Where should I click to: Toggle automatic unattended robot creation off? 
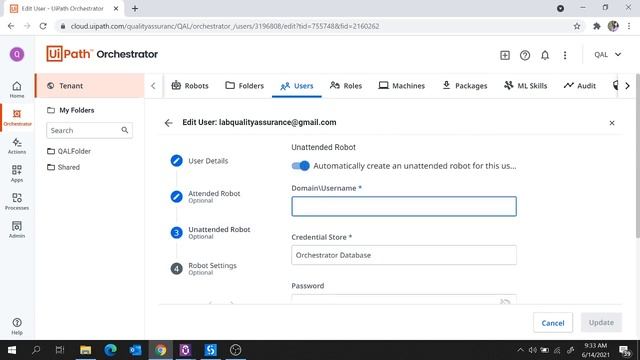301,166
